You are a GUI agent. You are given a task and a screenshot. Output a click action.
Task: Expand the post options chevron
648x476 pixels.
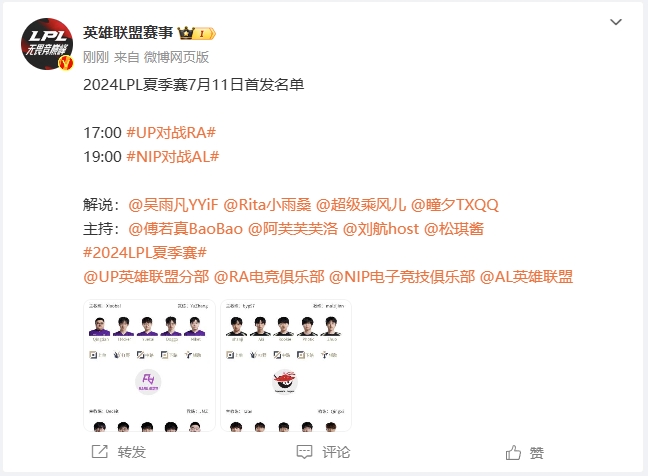pyautogui.click(x=616, y=22)
